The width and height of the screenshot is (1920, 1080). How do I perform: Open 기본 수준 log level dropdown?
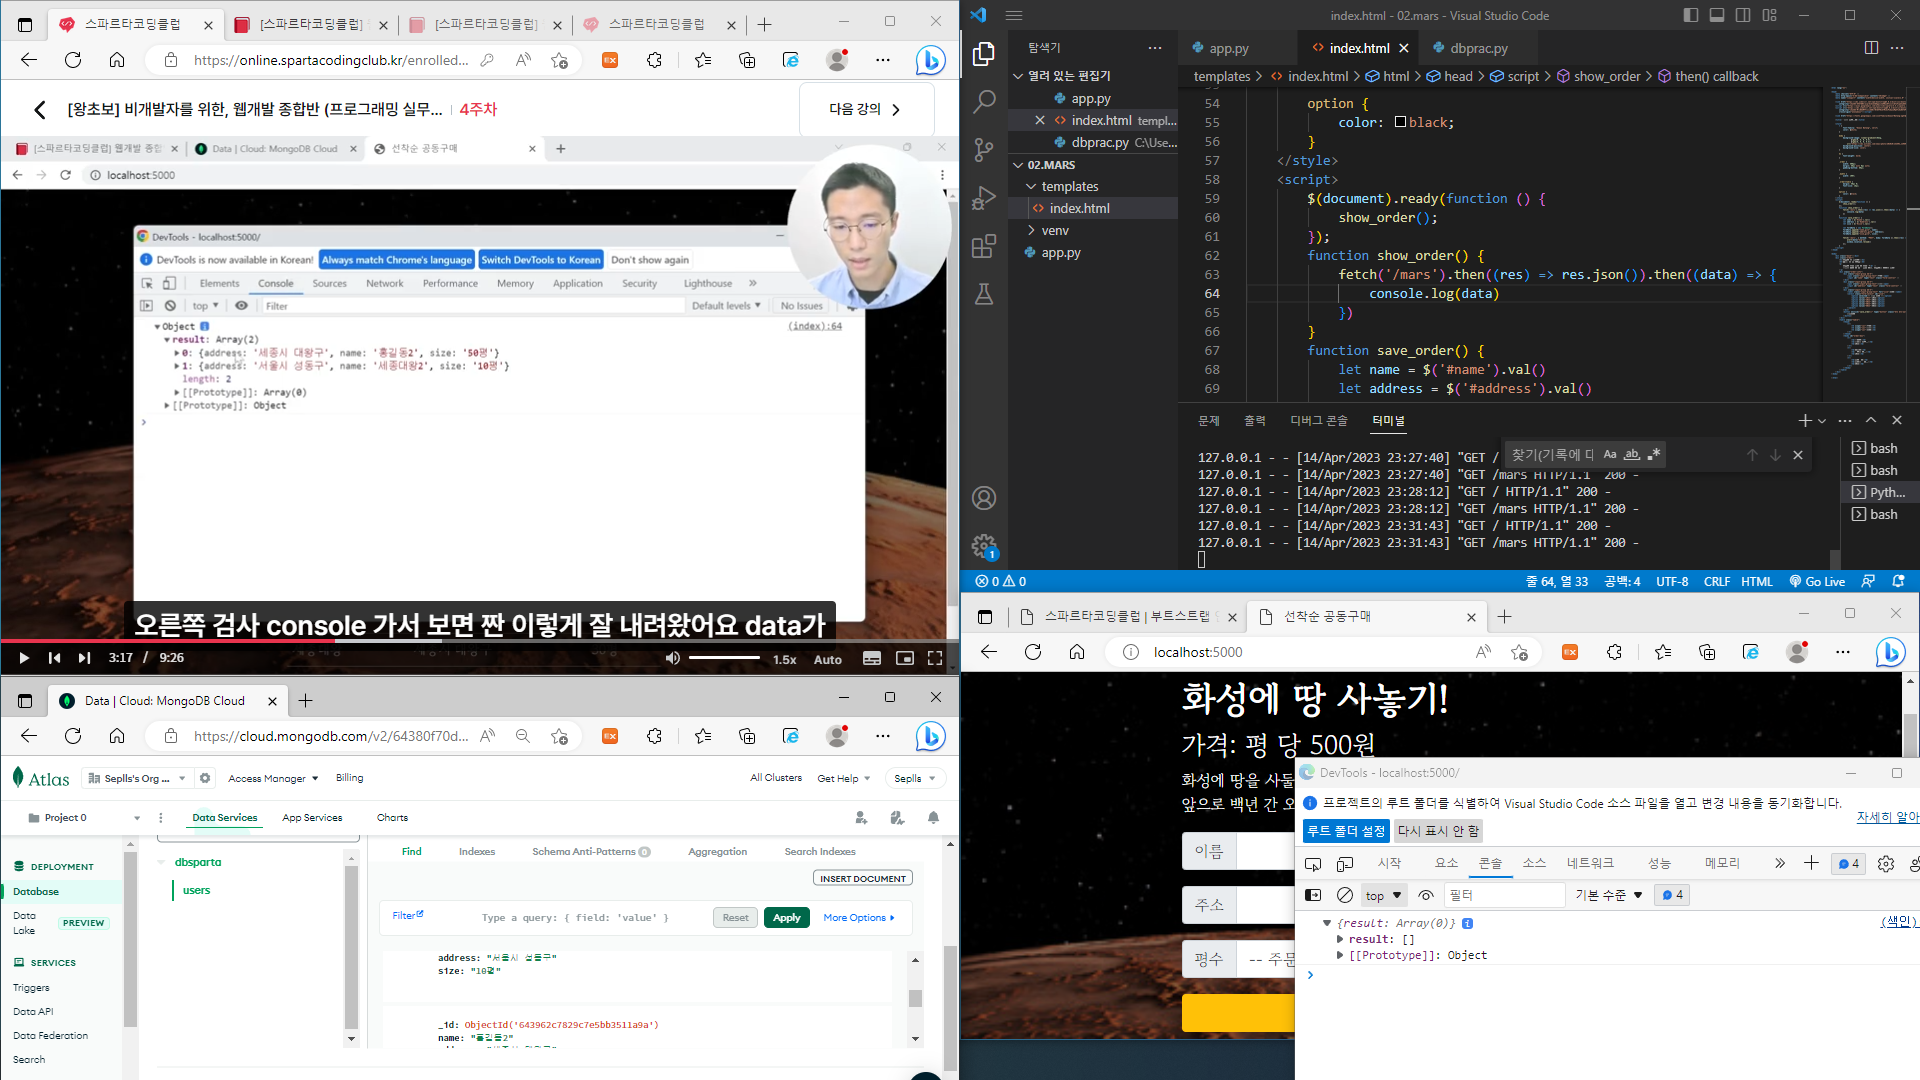click(1609, 895)
